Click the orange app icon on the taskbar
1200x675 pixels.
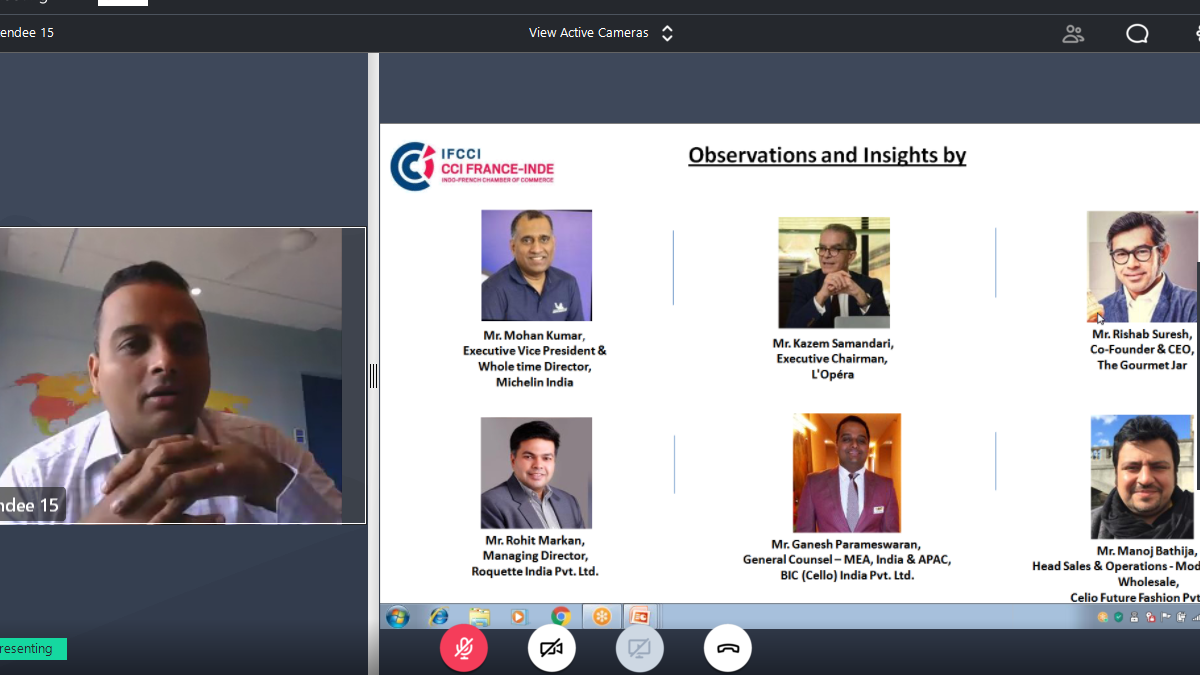point(601,616)
